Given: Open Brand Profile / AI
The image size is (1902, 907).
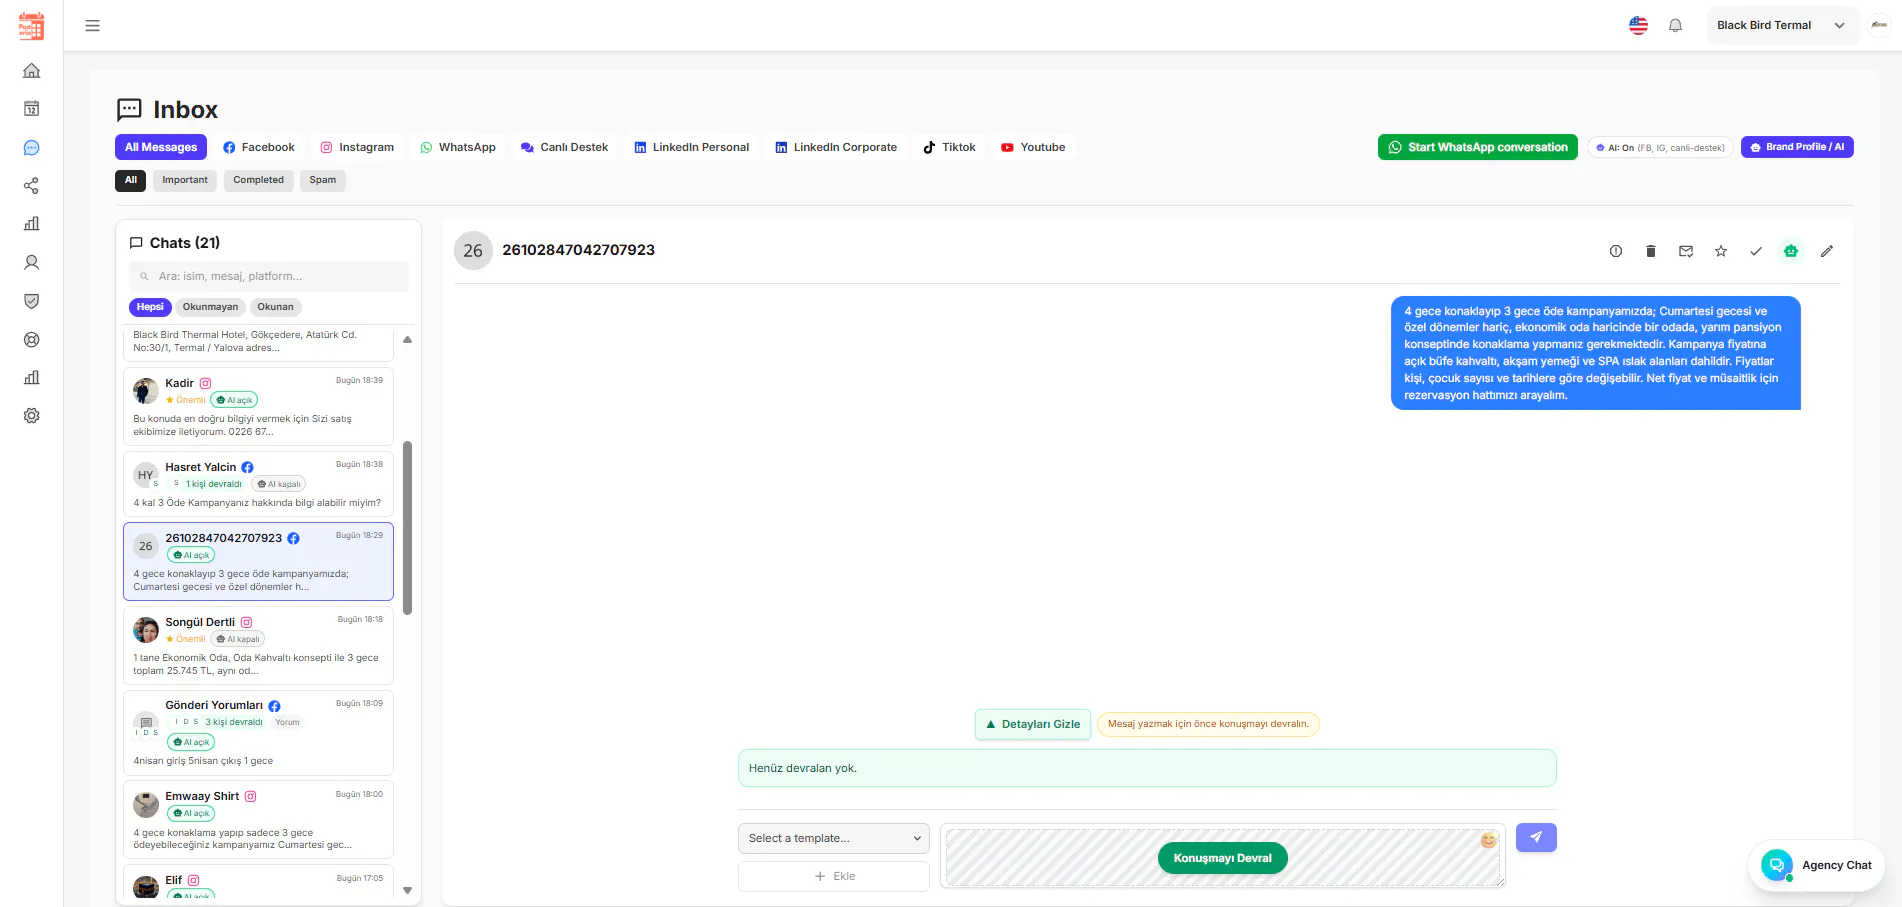Looking at the screenshot, I should click(x=1797, y=147).
